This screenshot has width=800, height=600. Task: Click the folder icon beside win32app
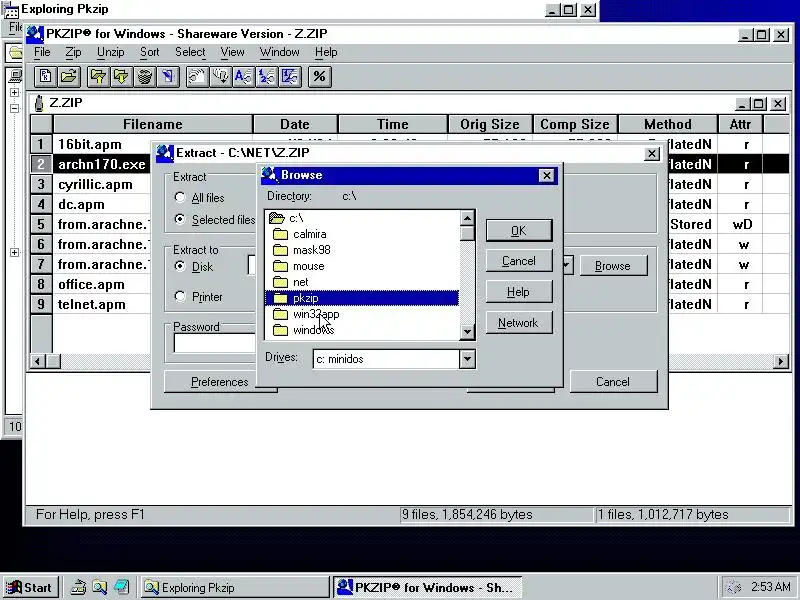point(281,314)
